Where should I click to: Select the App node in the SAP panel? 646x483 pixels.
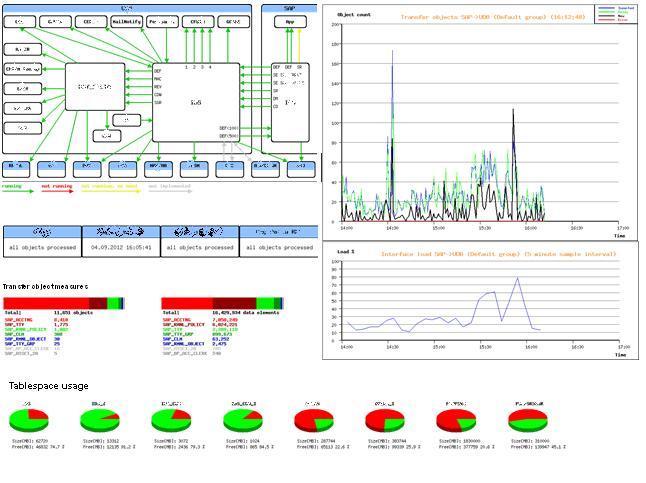point(289,21)
